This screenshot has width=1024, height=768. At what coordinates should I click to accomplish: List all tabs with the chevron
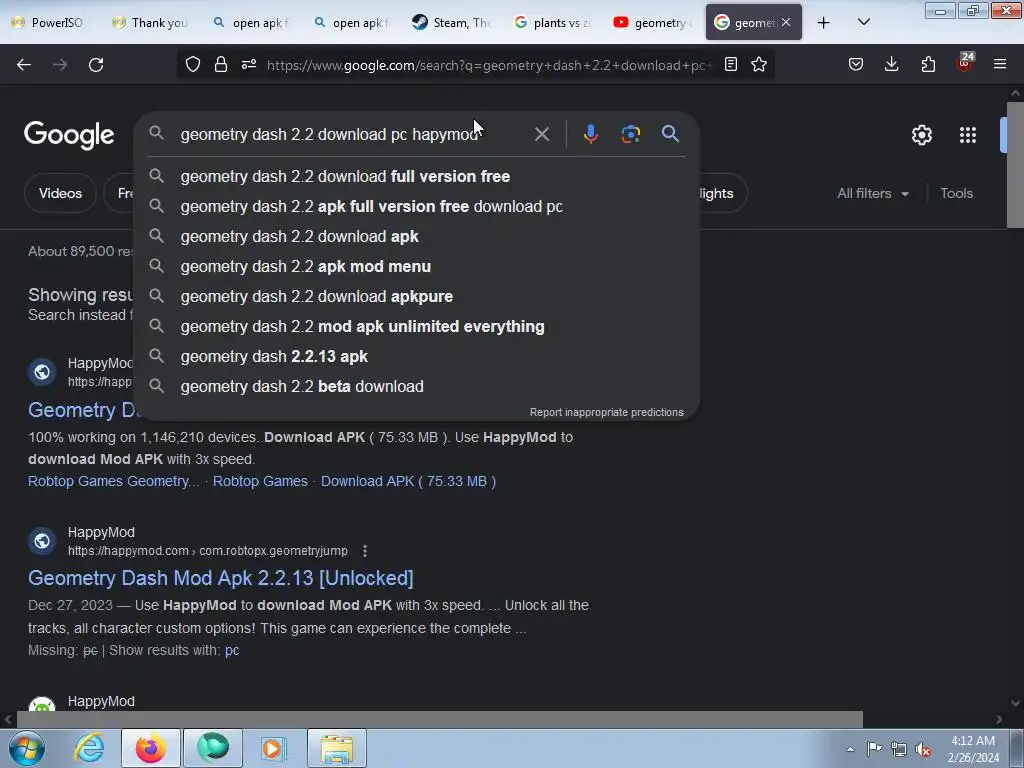point(863,22)
